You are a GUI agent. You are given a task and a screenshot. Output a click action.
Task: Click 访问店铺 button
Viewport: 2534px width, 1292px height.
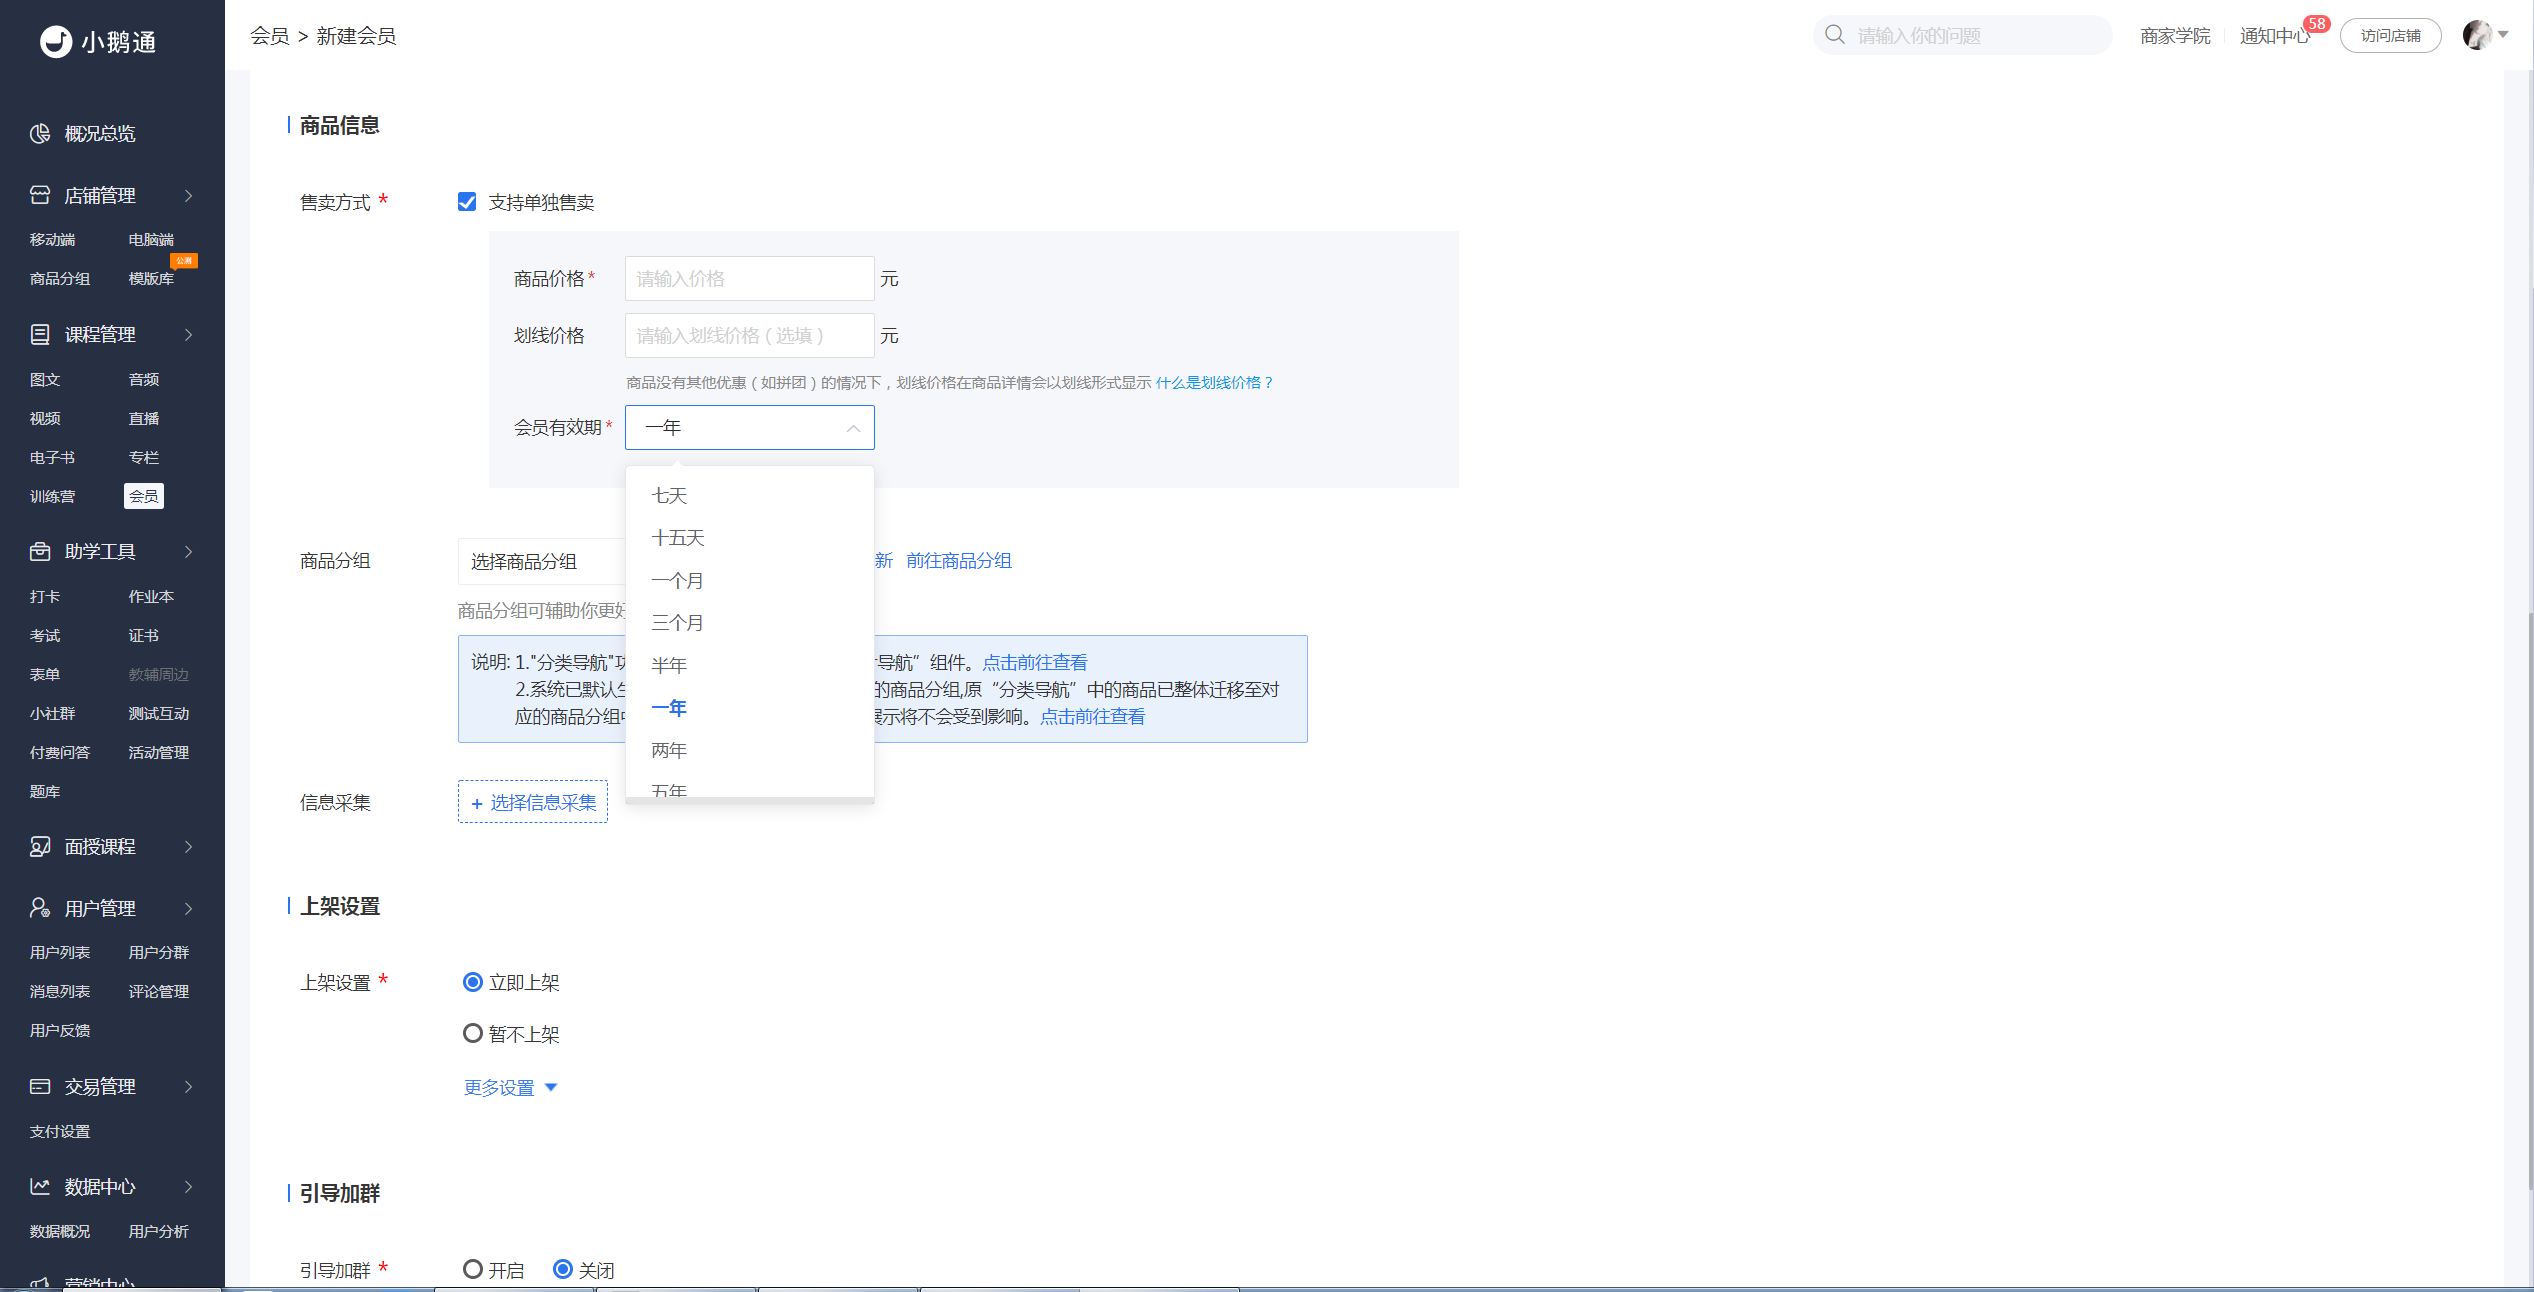click(2390, 35)
